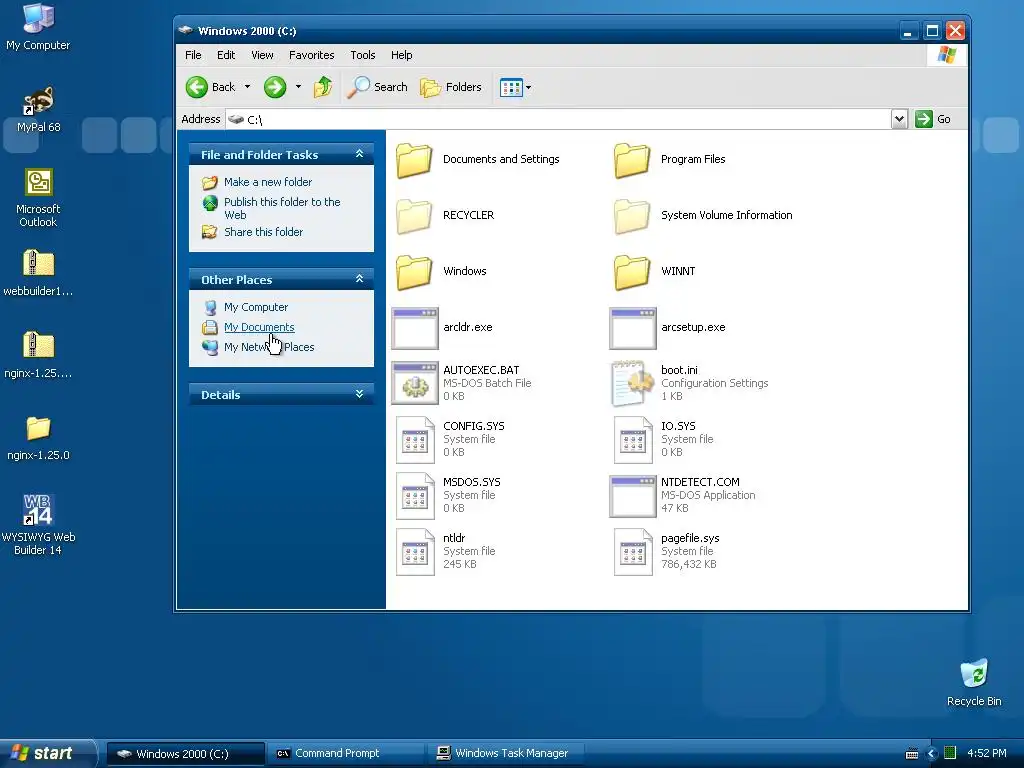Click Publish this folder to the Web
This screenshot has width=1024, height=768.
click(x=282, y=208)
